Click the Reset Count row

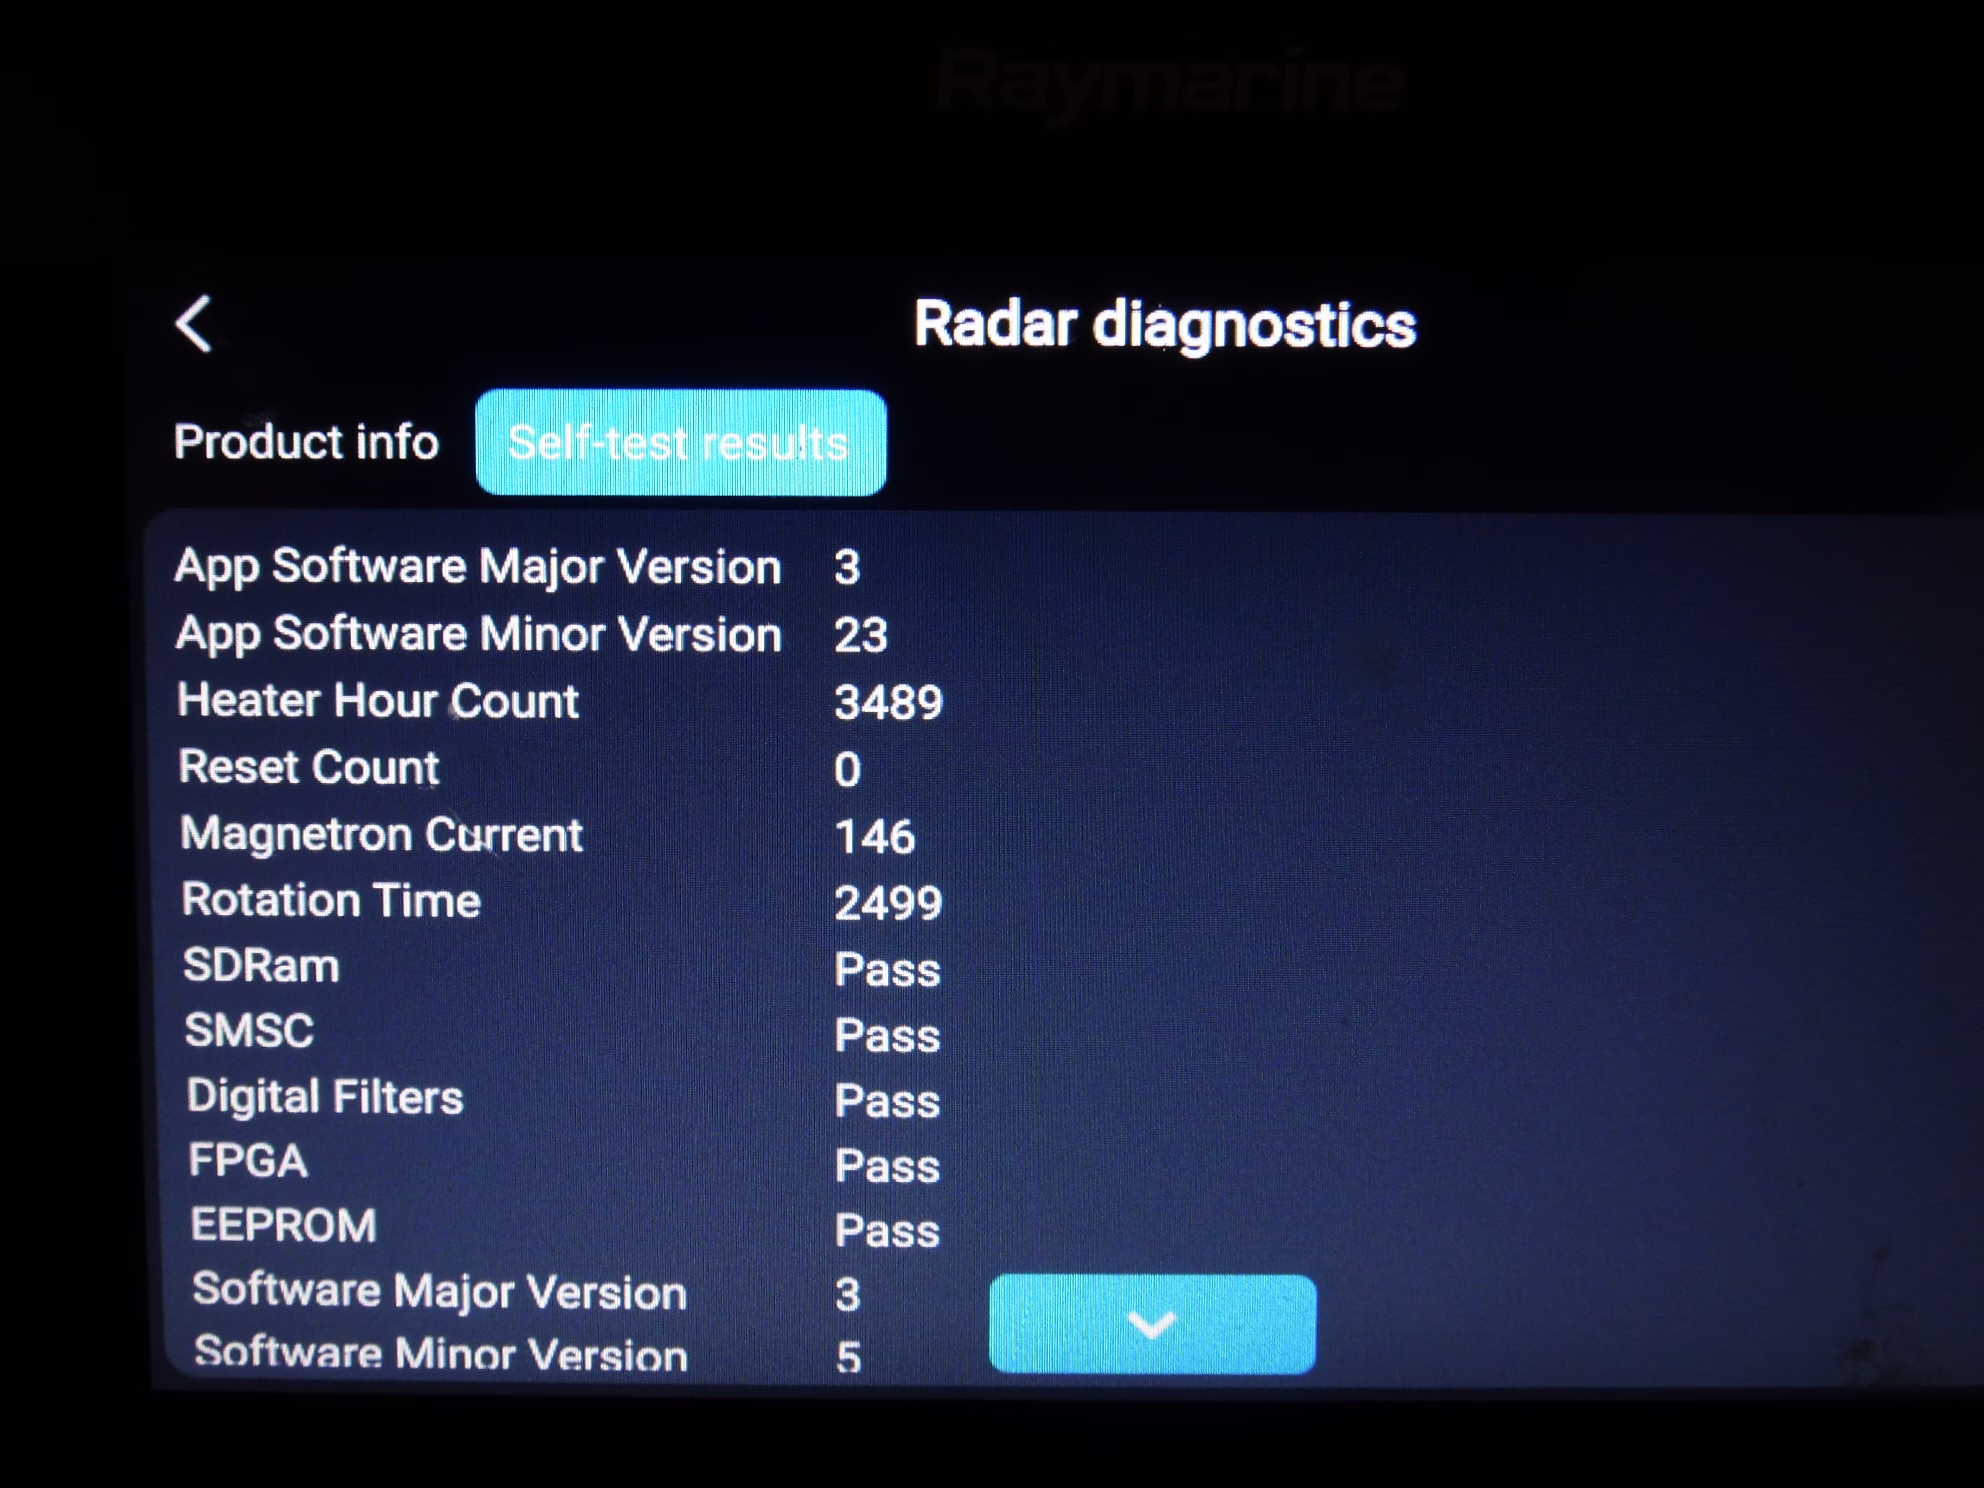(x=308, y=768)
